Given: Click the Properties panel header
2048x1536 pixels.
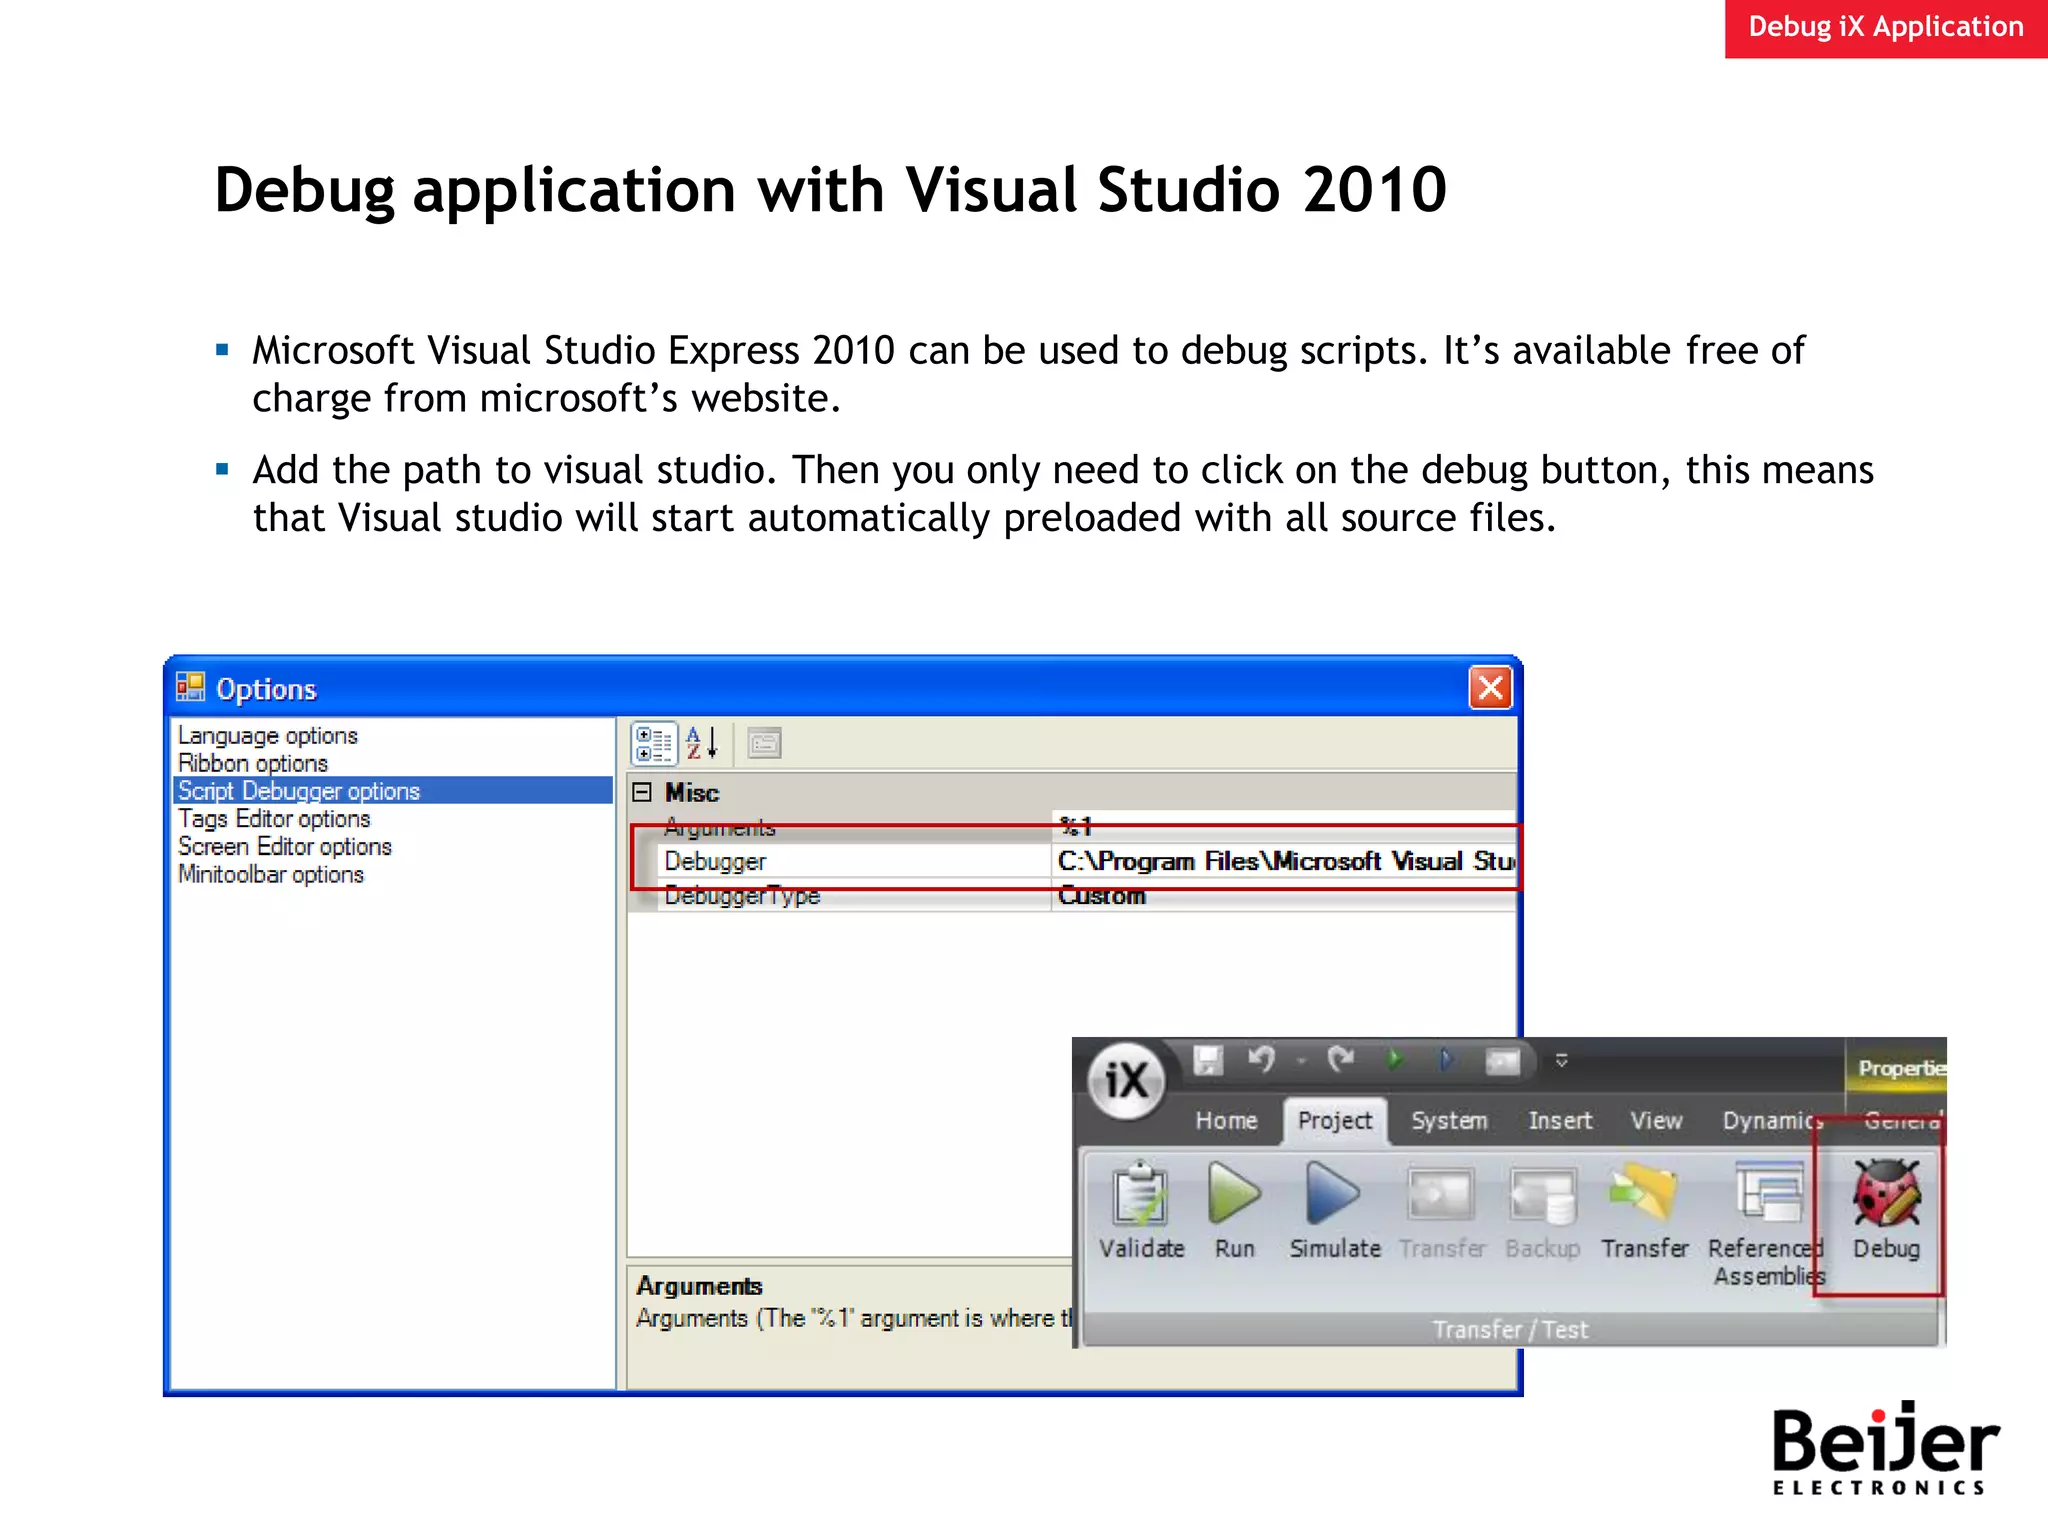Looking at the screenshot, I should point(1897,1067).
